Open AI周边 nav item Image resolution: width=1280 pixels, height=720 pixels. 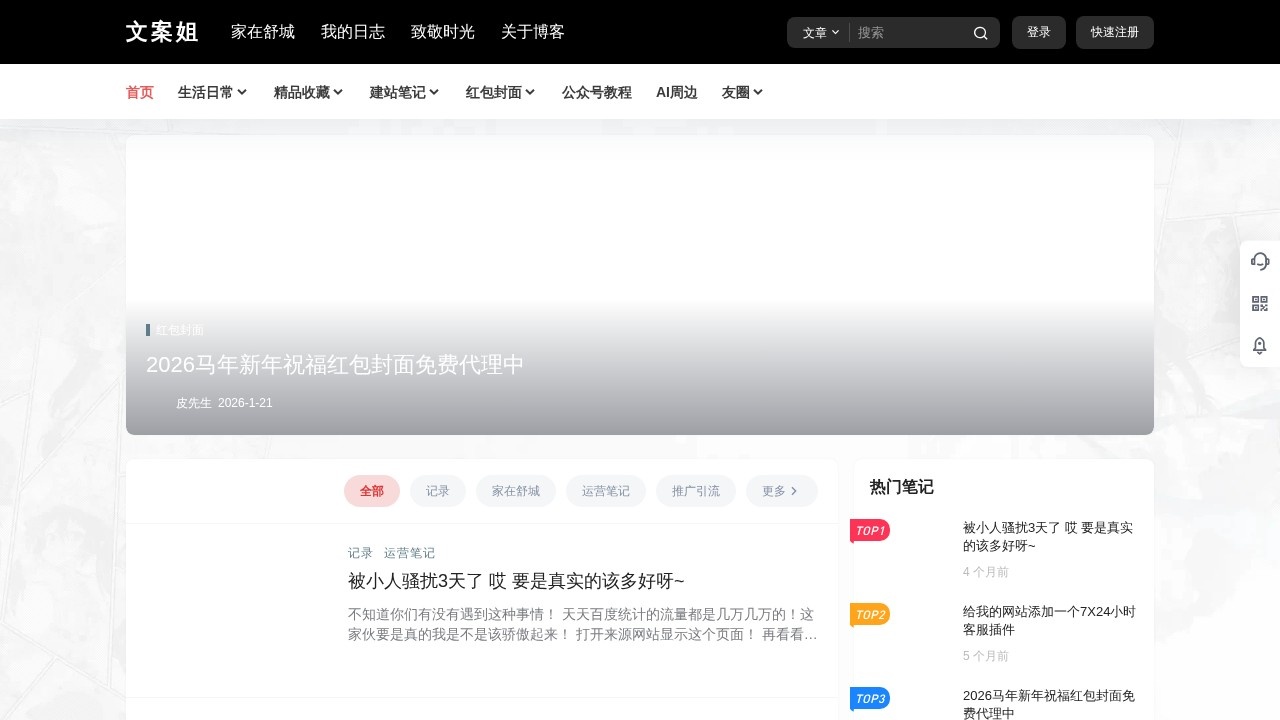coord(677,92)
